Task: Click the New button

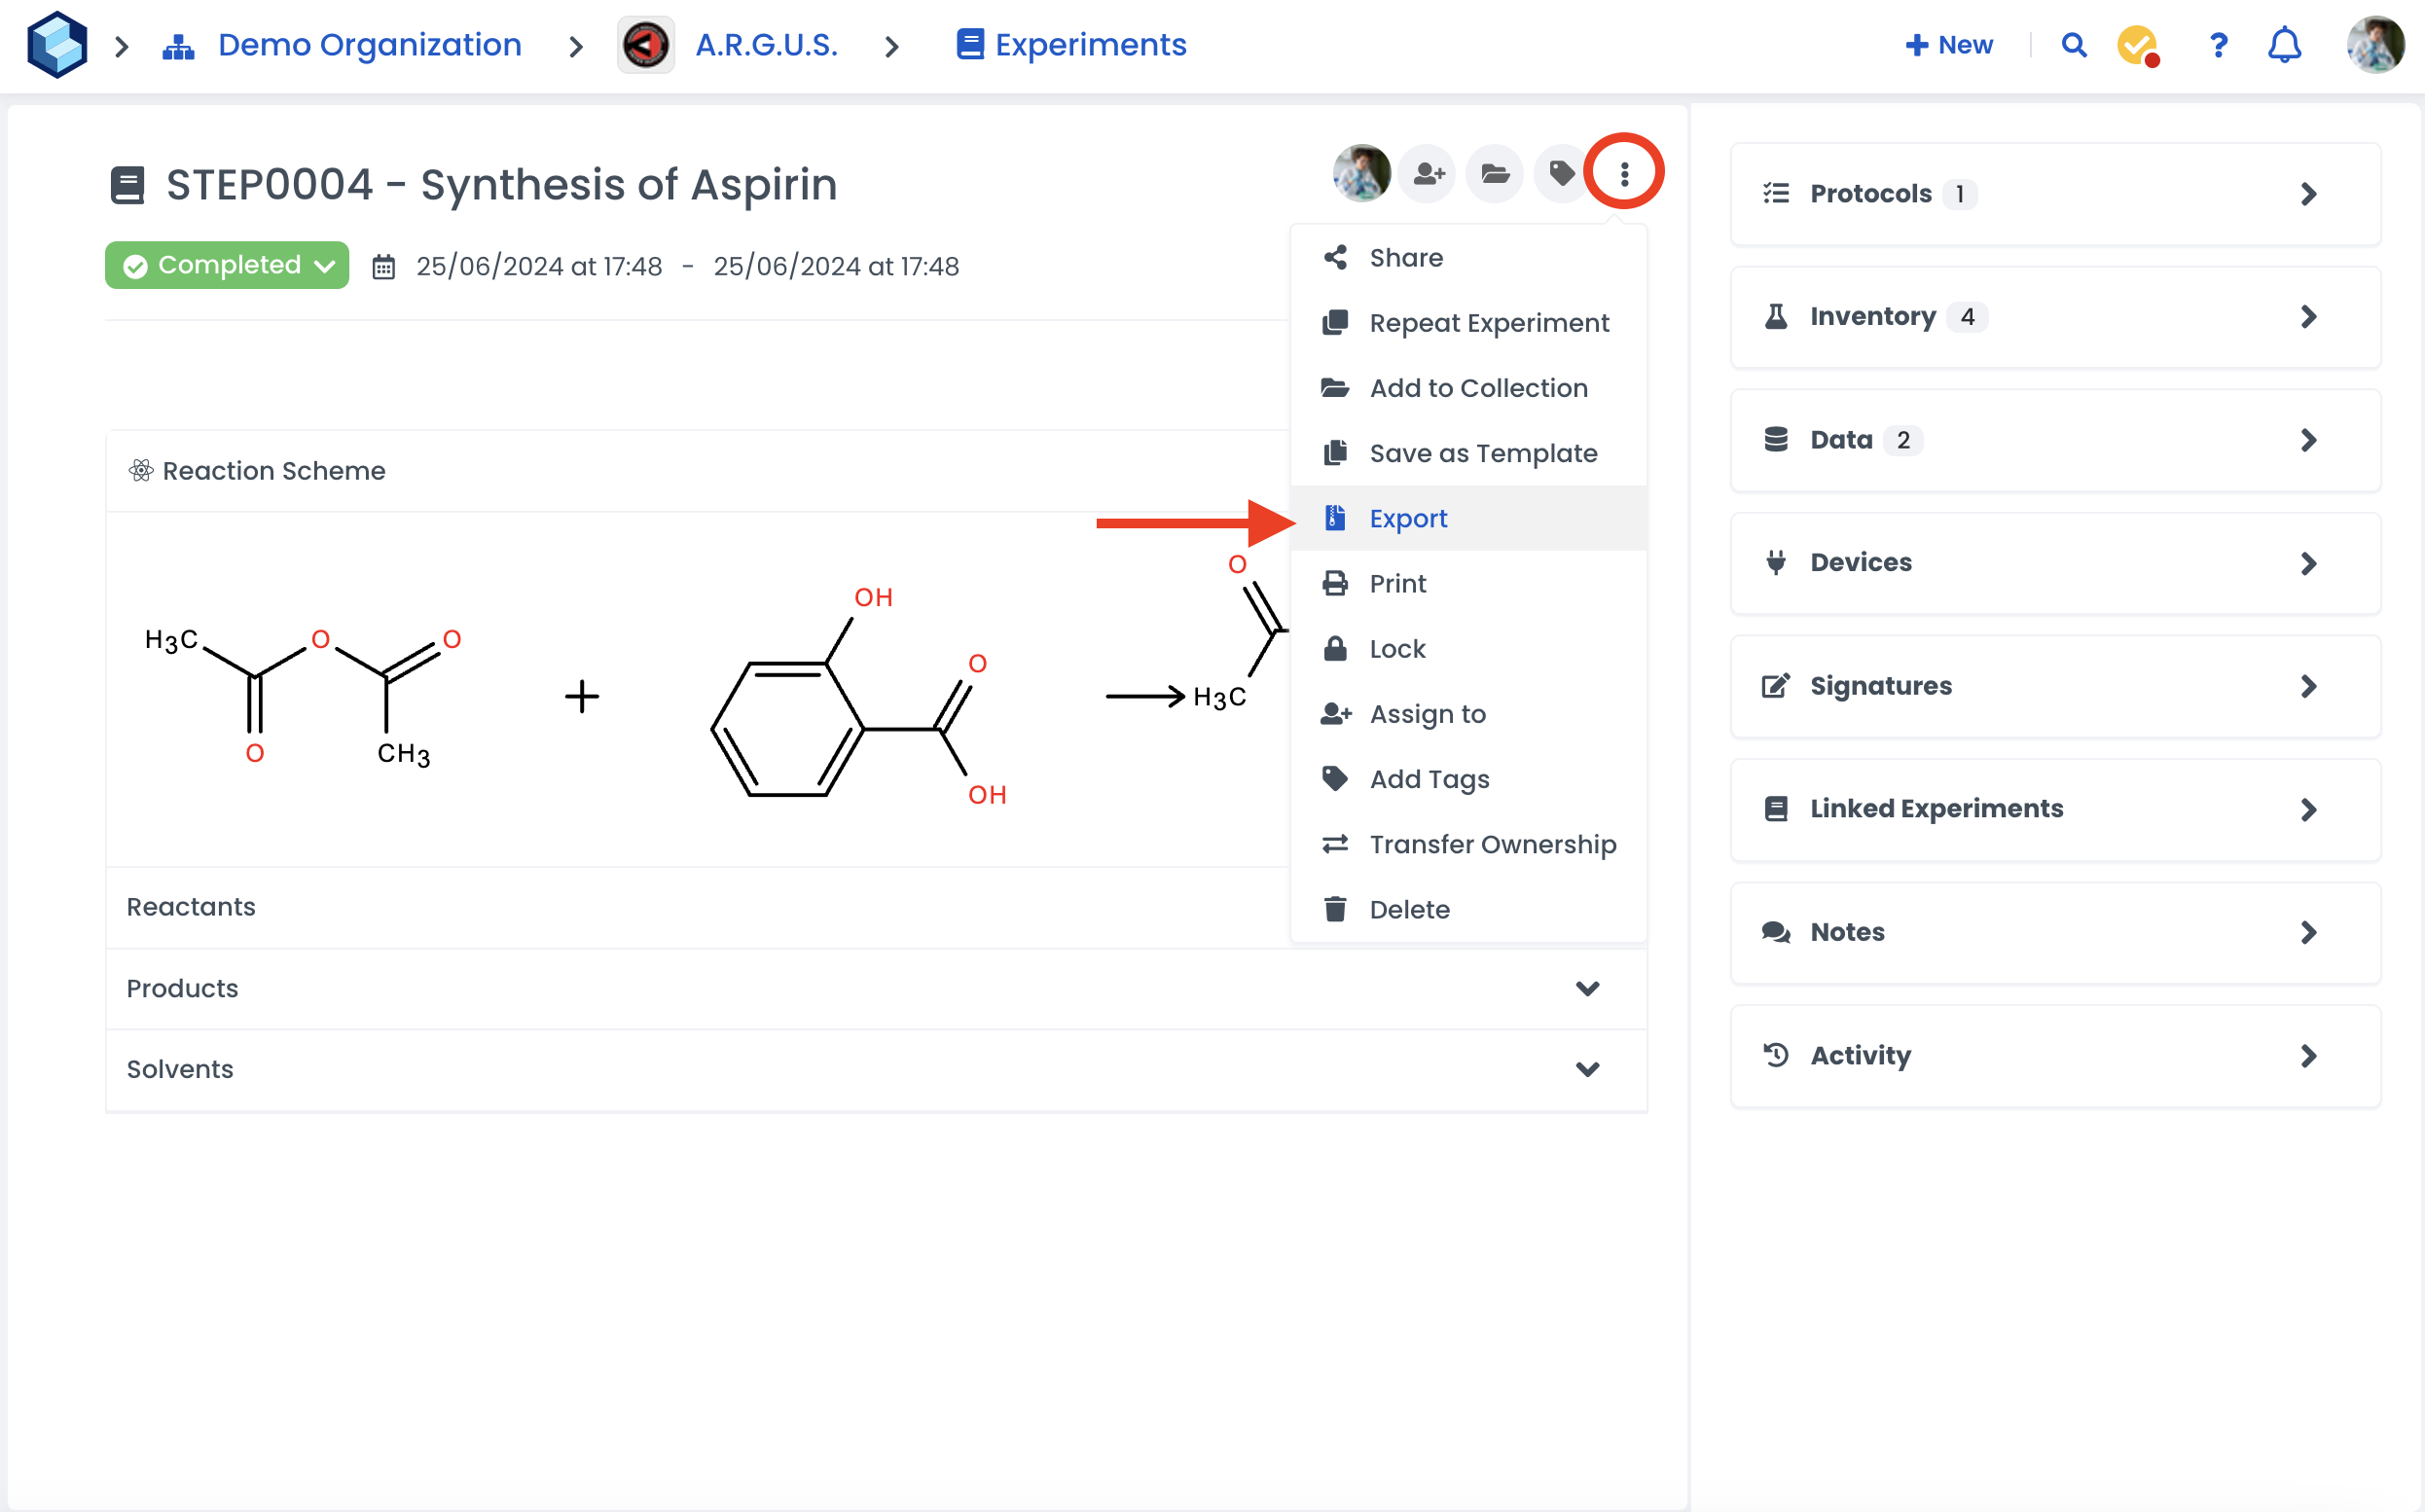Action: point(1949,45)
